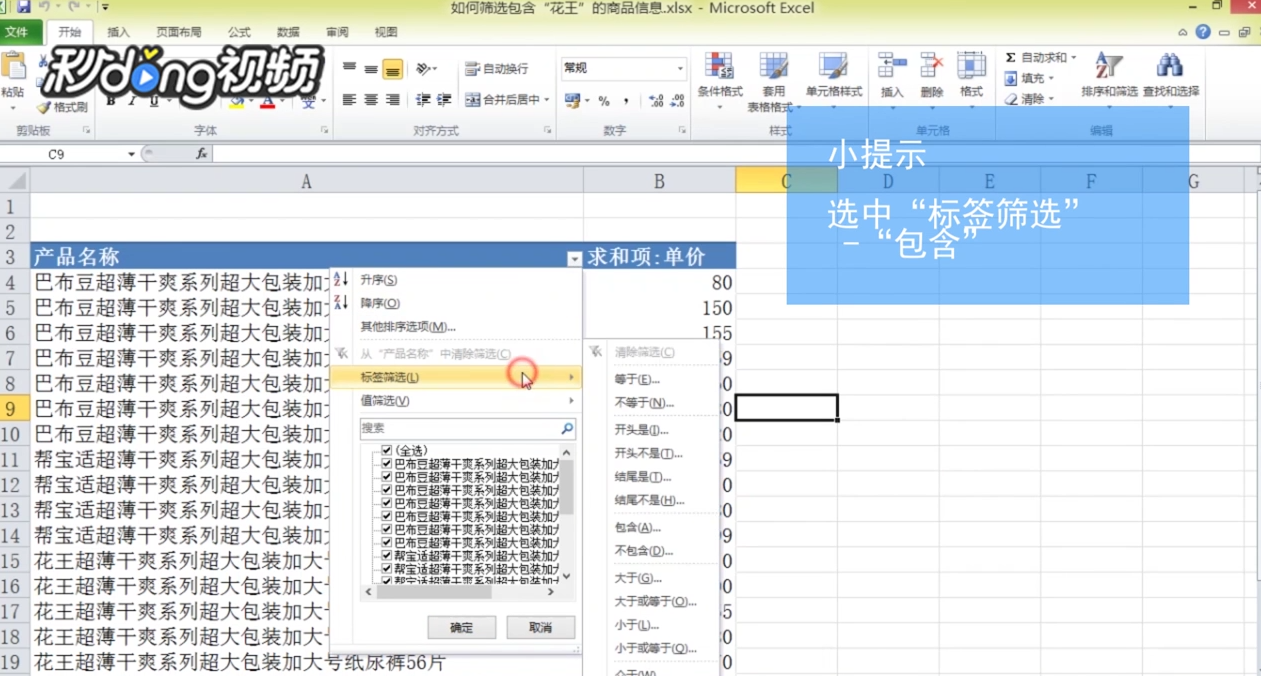Apply comma style format
The image size is (1261, 676).
626,101
